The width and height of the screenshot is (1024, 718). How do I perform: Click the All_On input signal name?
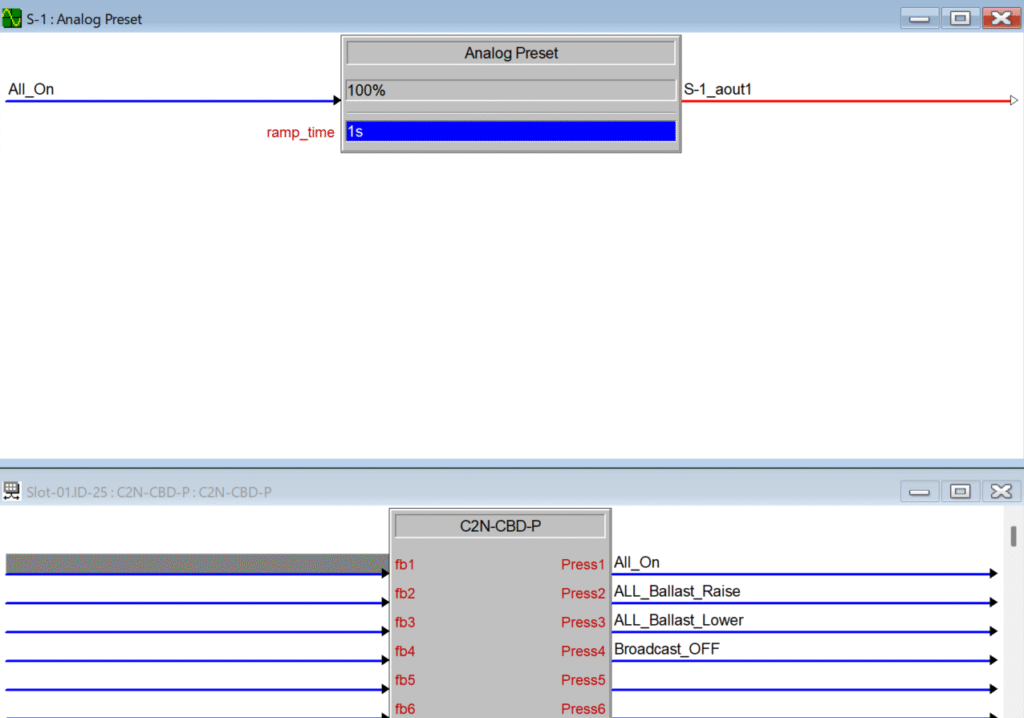click(31, 89)
